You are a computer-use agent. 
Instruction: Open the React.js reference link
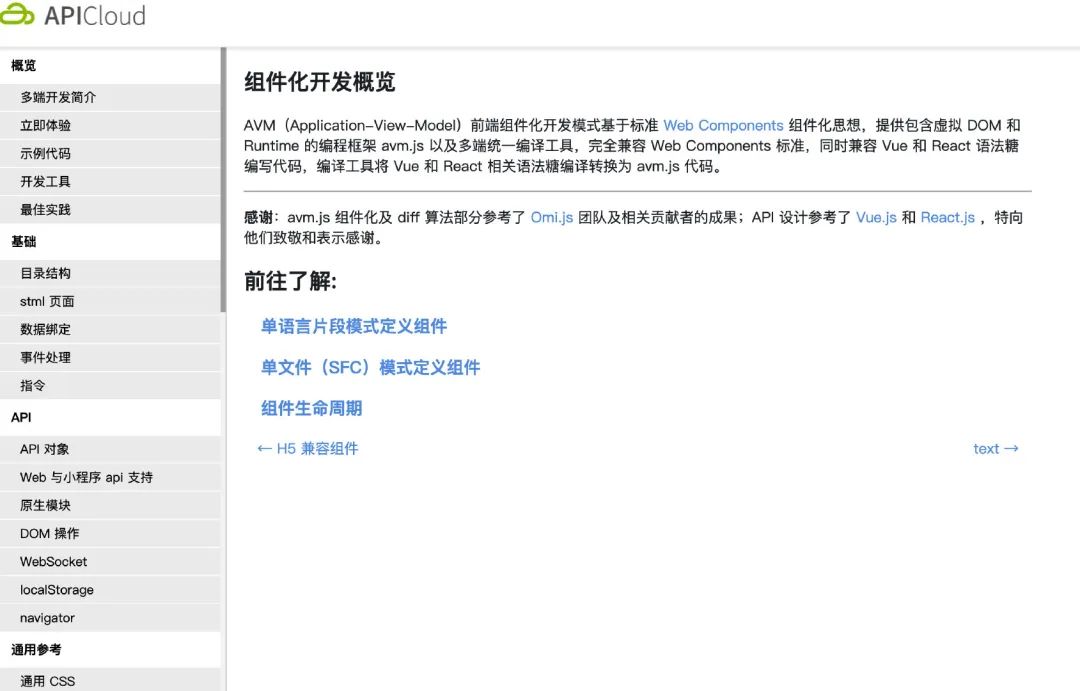pyautogui.click(x=948, y=217)
